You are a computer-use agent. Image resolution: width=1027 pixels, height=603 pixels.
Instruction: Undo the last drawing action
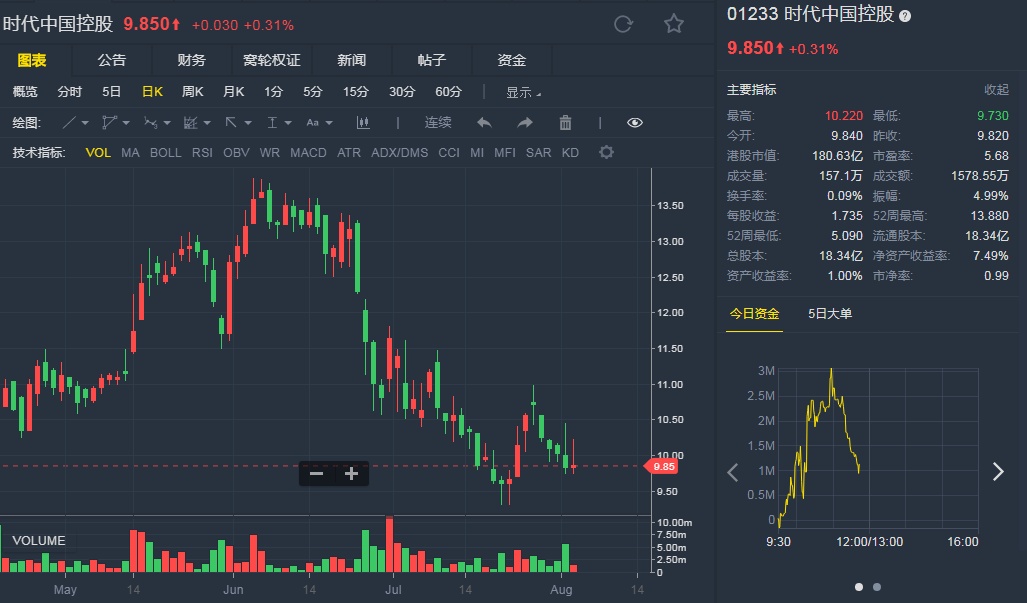point(484,123)
